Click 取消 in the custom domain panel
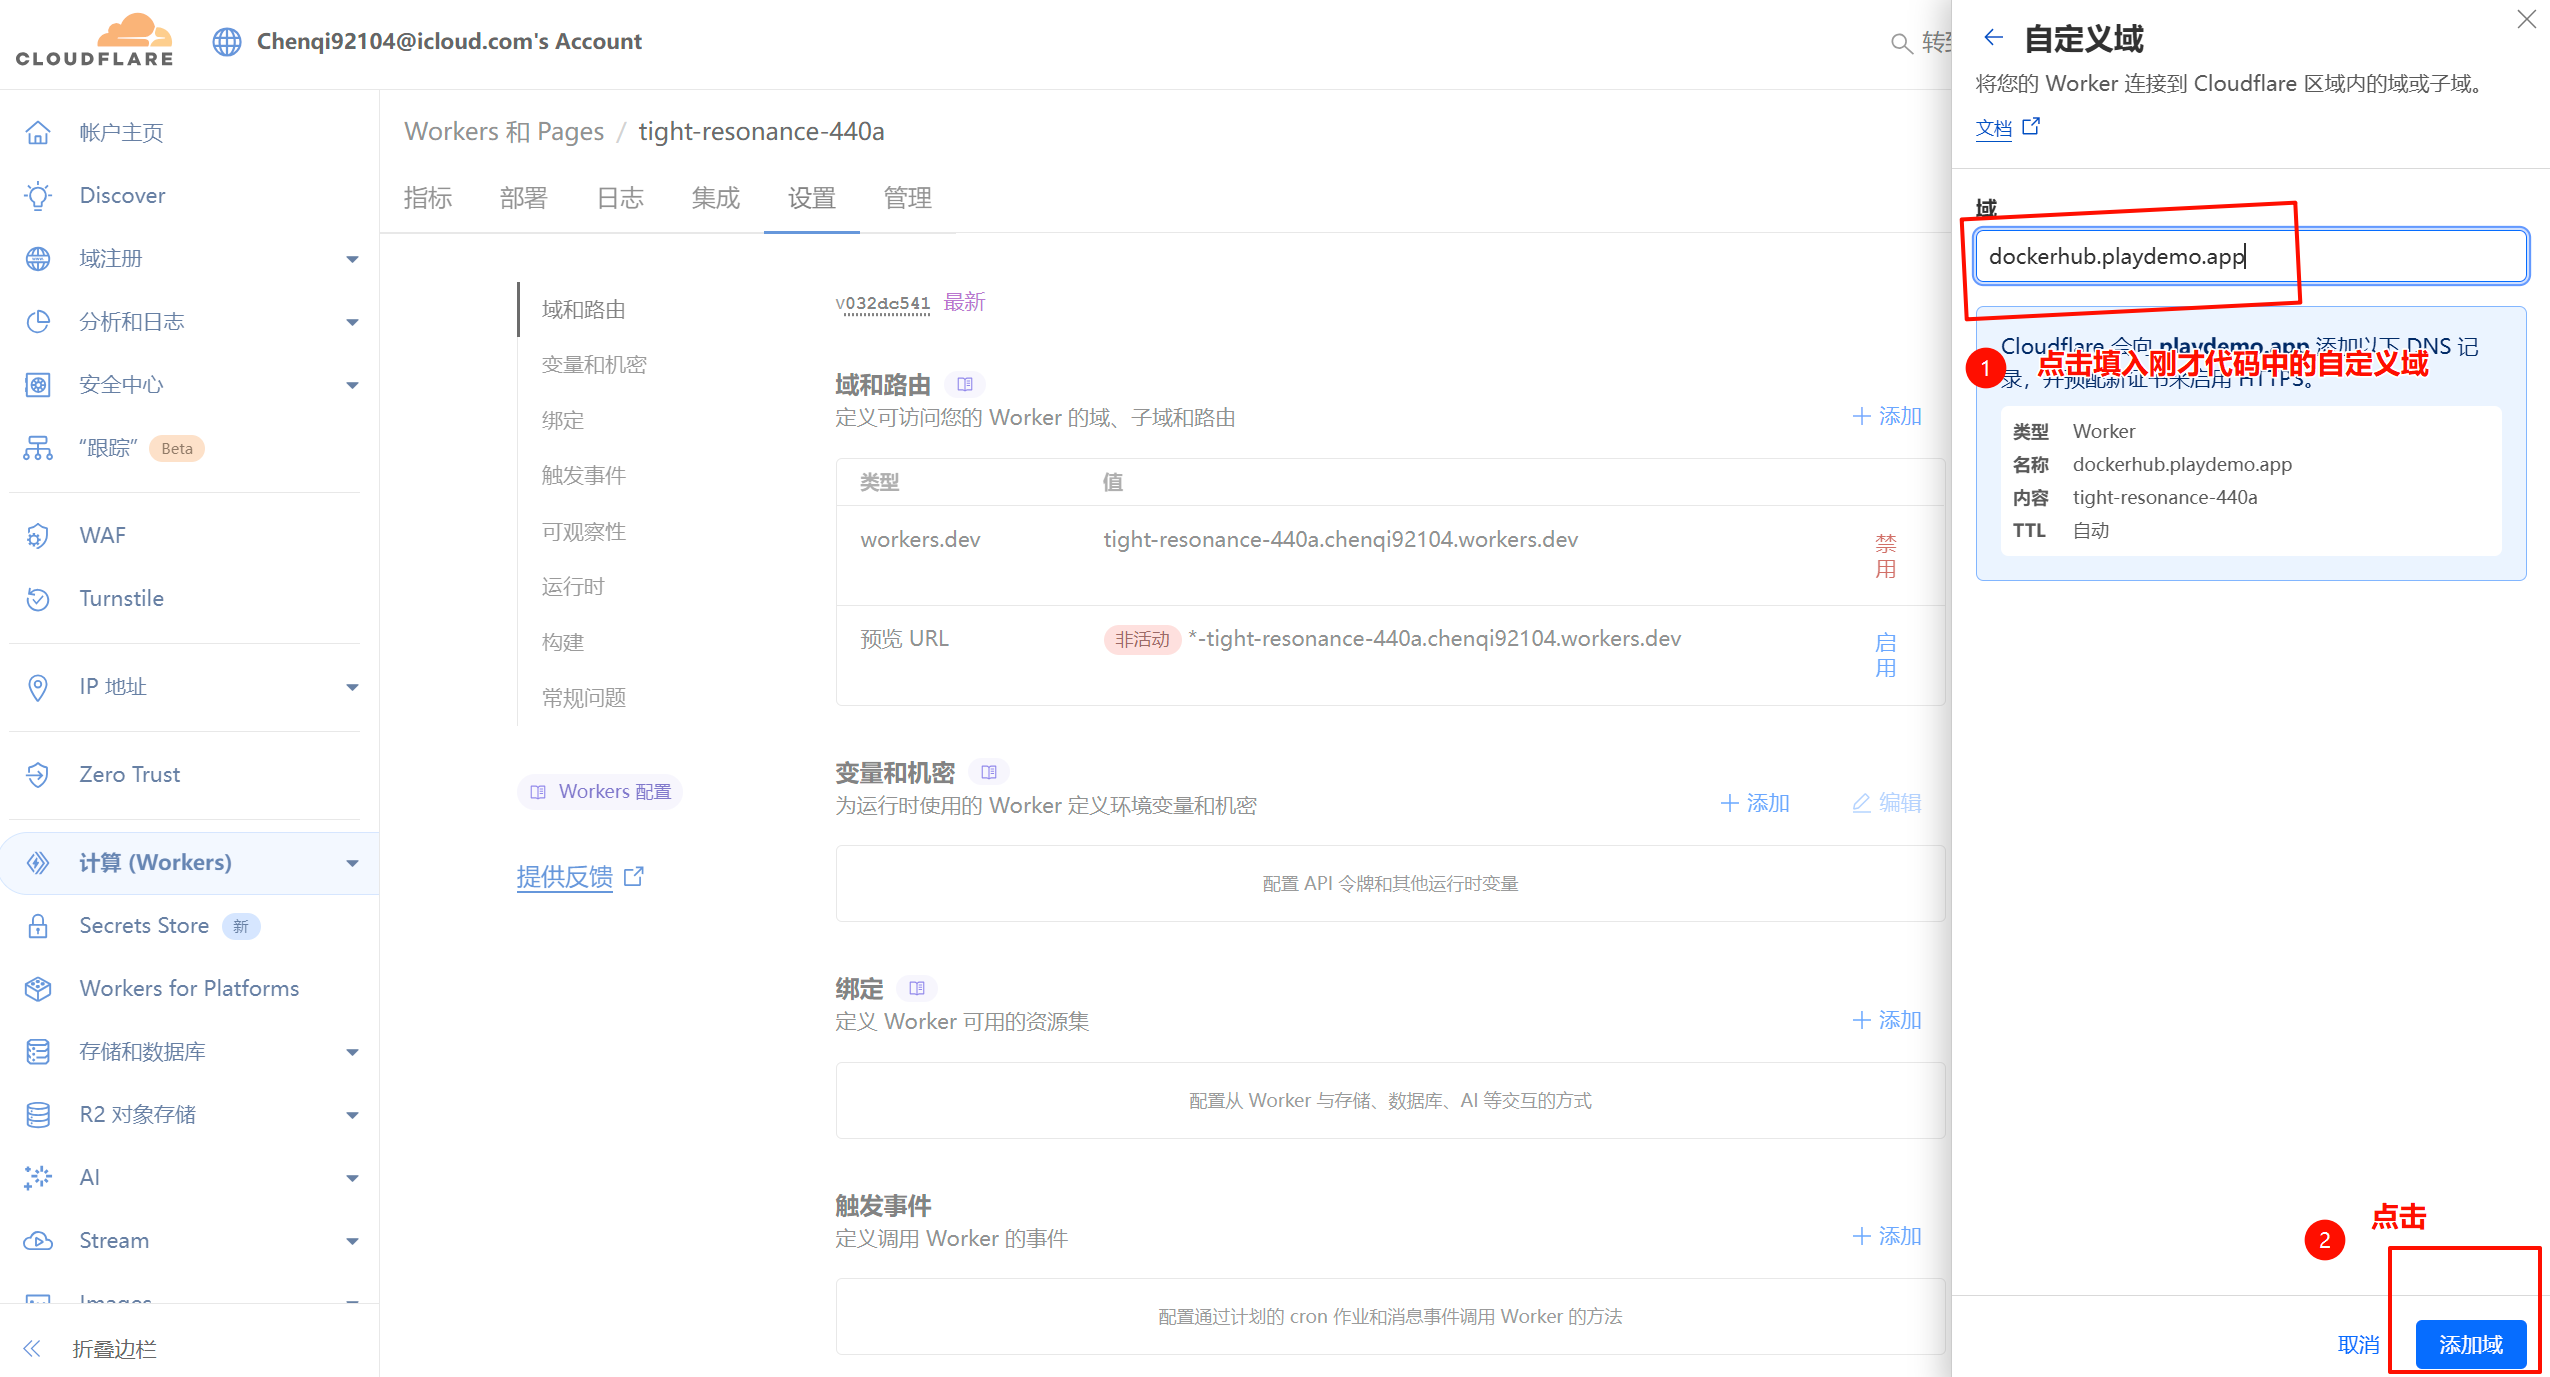Image resolution: width=2550 pixels, height=1377 pixels. pyautogui.click(x=2359, y=1345)
